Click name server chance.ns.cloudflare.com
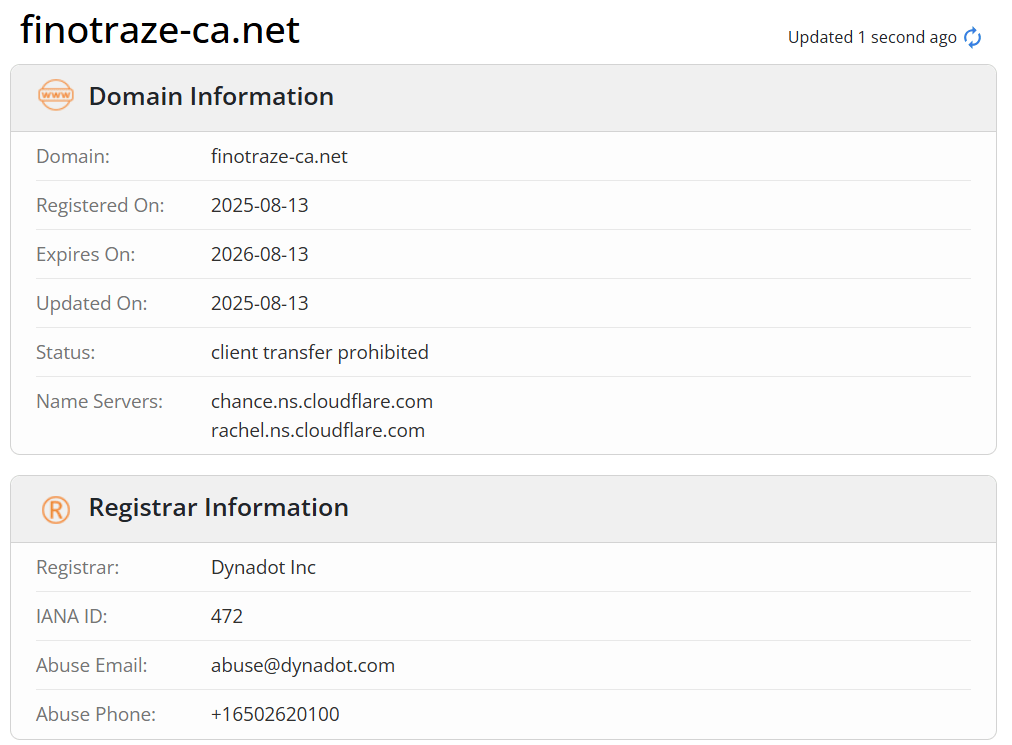Image resolution: width=1012 pixels, height=745 pixels. click(321, 402)
